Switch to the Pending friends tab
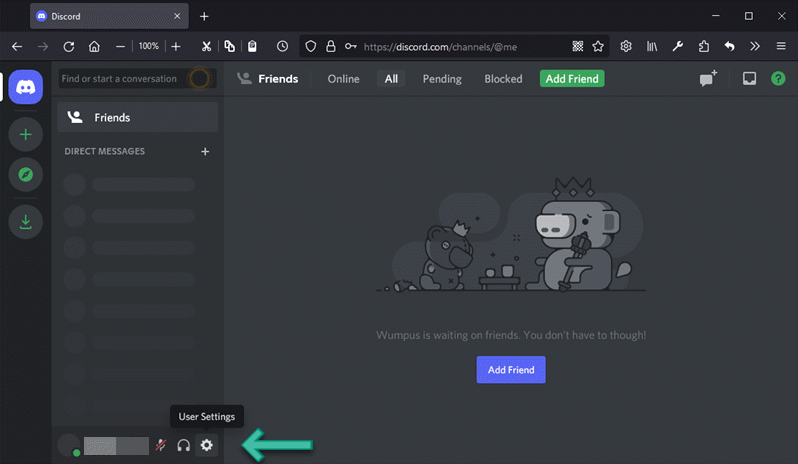798x464 pixels. [x=442, y=79]
